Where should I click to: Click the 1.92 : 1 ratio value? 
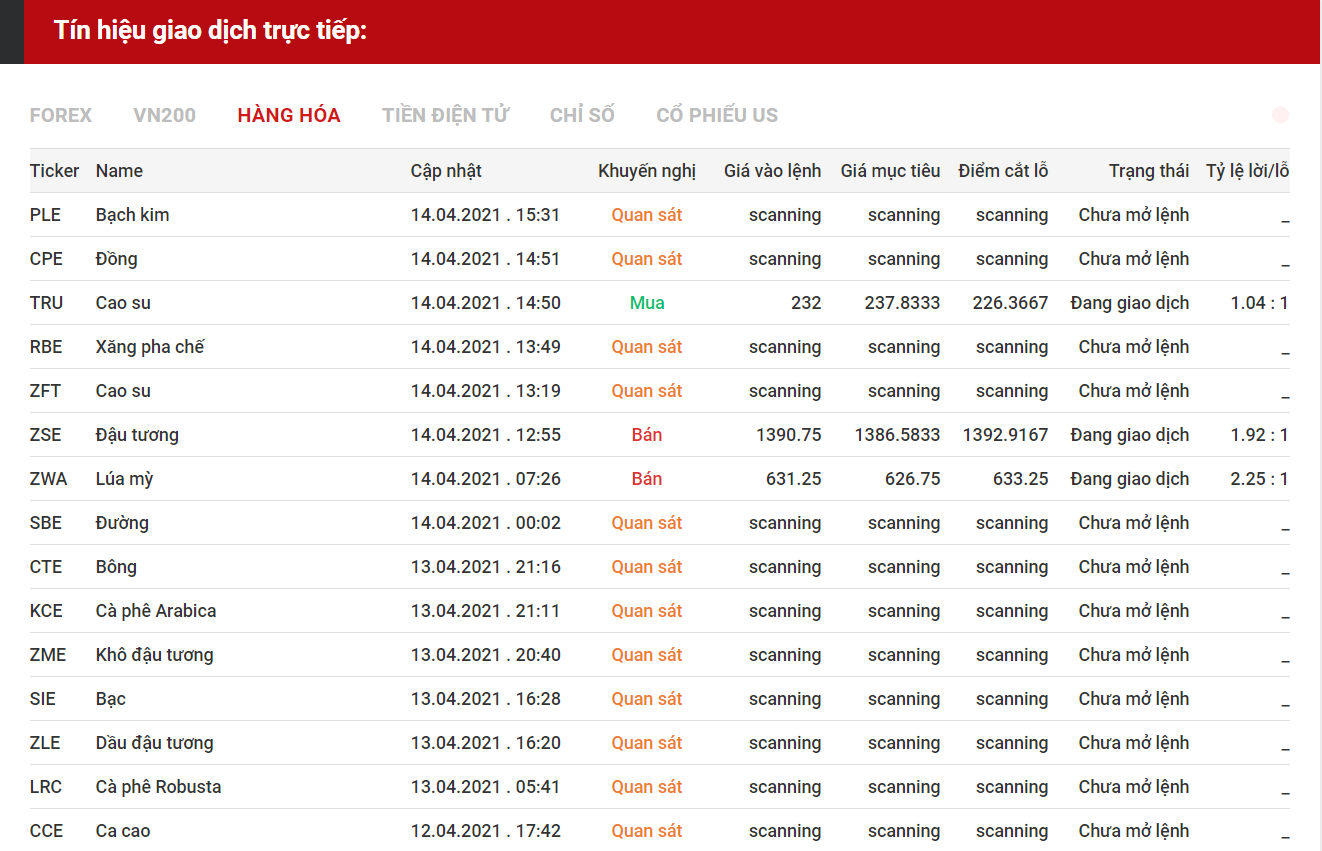pos(1259,435)
